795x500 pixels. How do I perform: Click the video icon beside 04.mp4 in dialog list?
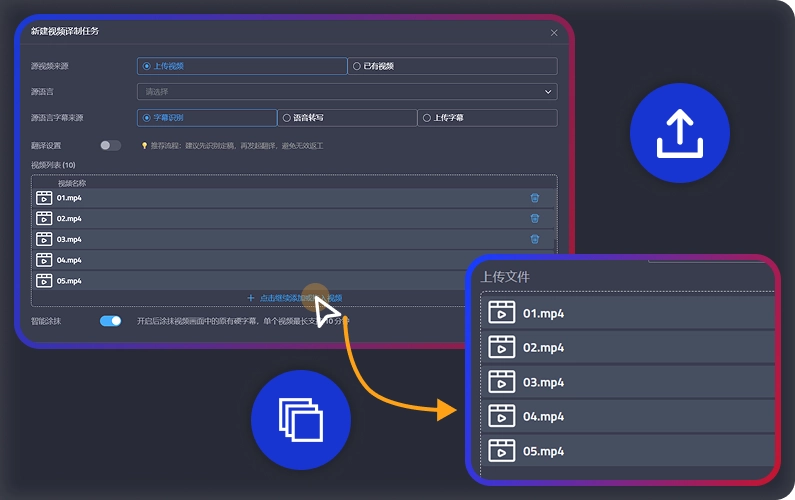(44, 260)
